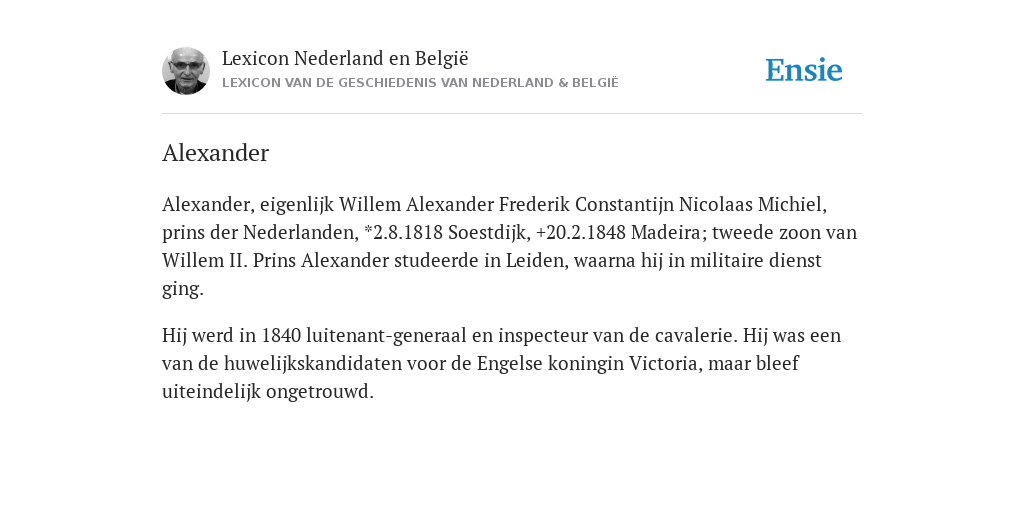The height and width of the screenshot is (512, 1024).
Task: Click the year 1840 in the second paragraph
Action: click(x=281, y=336)
